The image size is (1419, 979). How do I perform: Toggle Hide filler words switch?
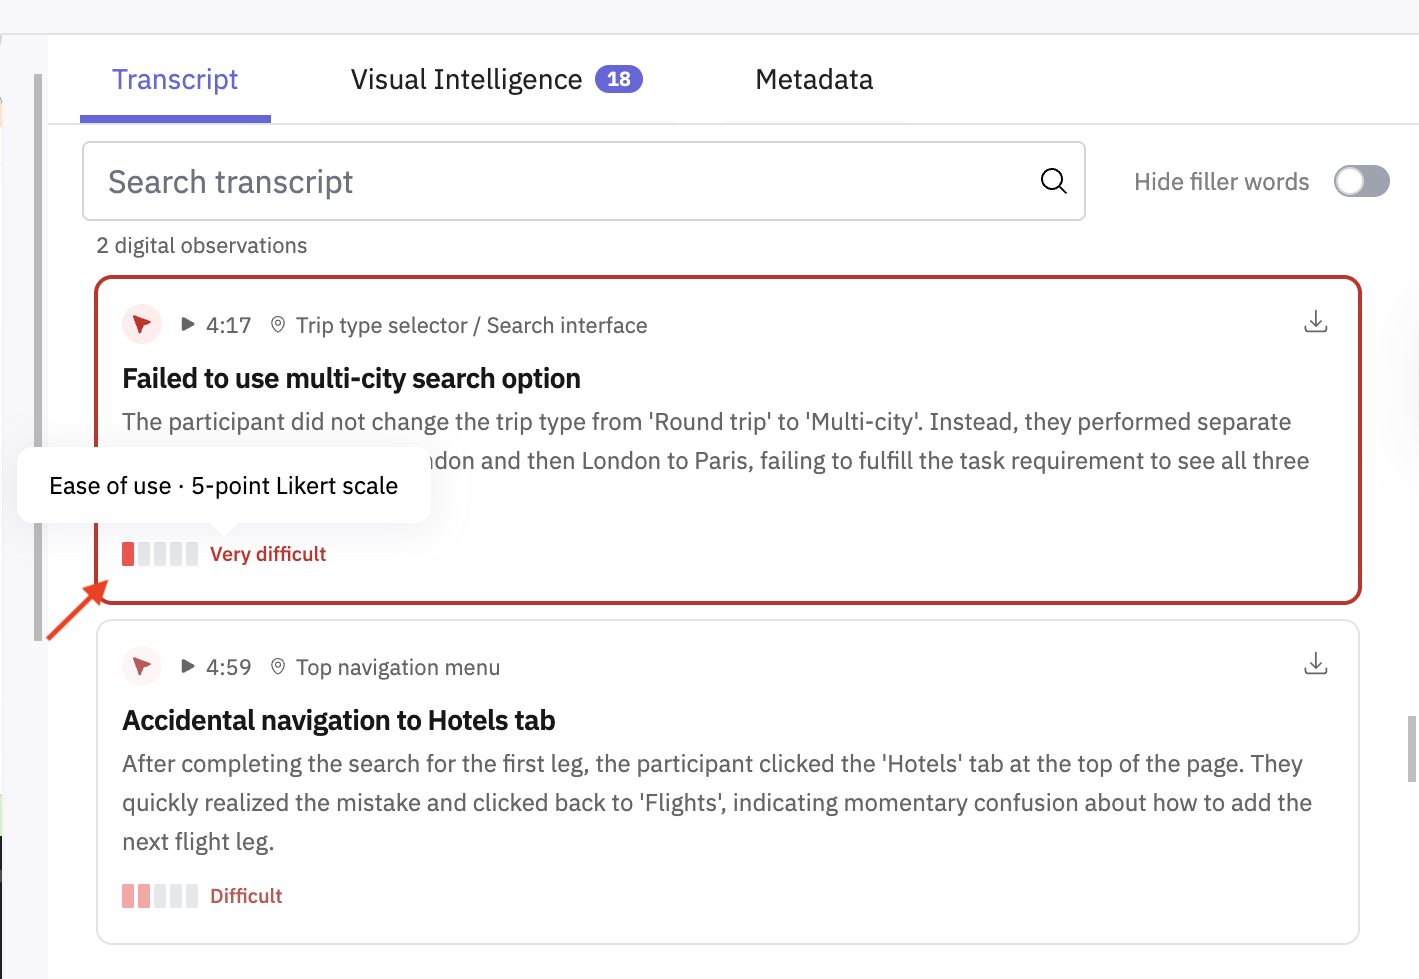coord(1361,181)
